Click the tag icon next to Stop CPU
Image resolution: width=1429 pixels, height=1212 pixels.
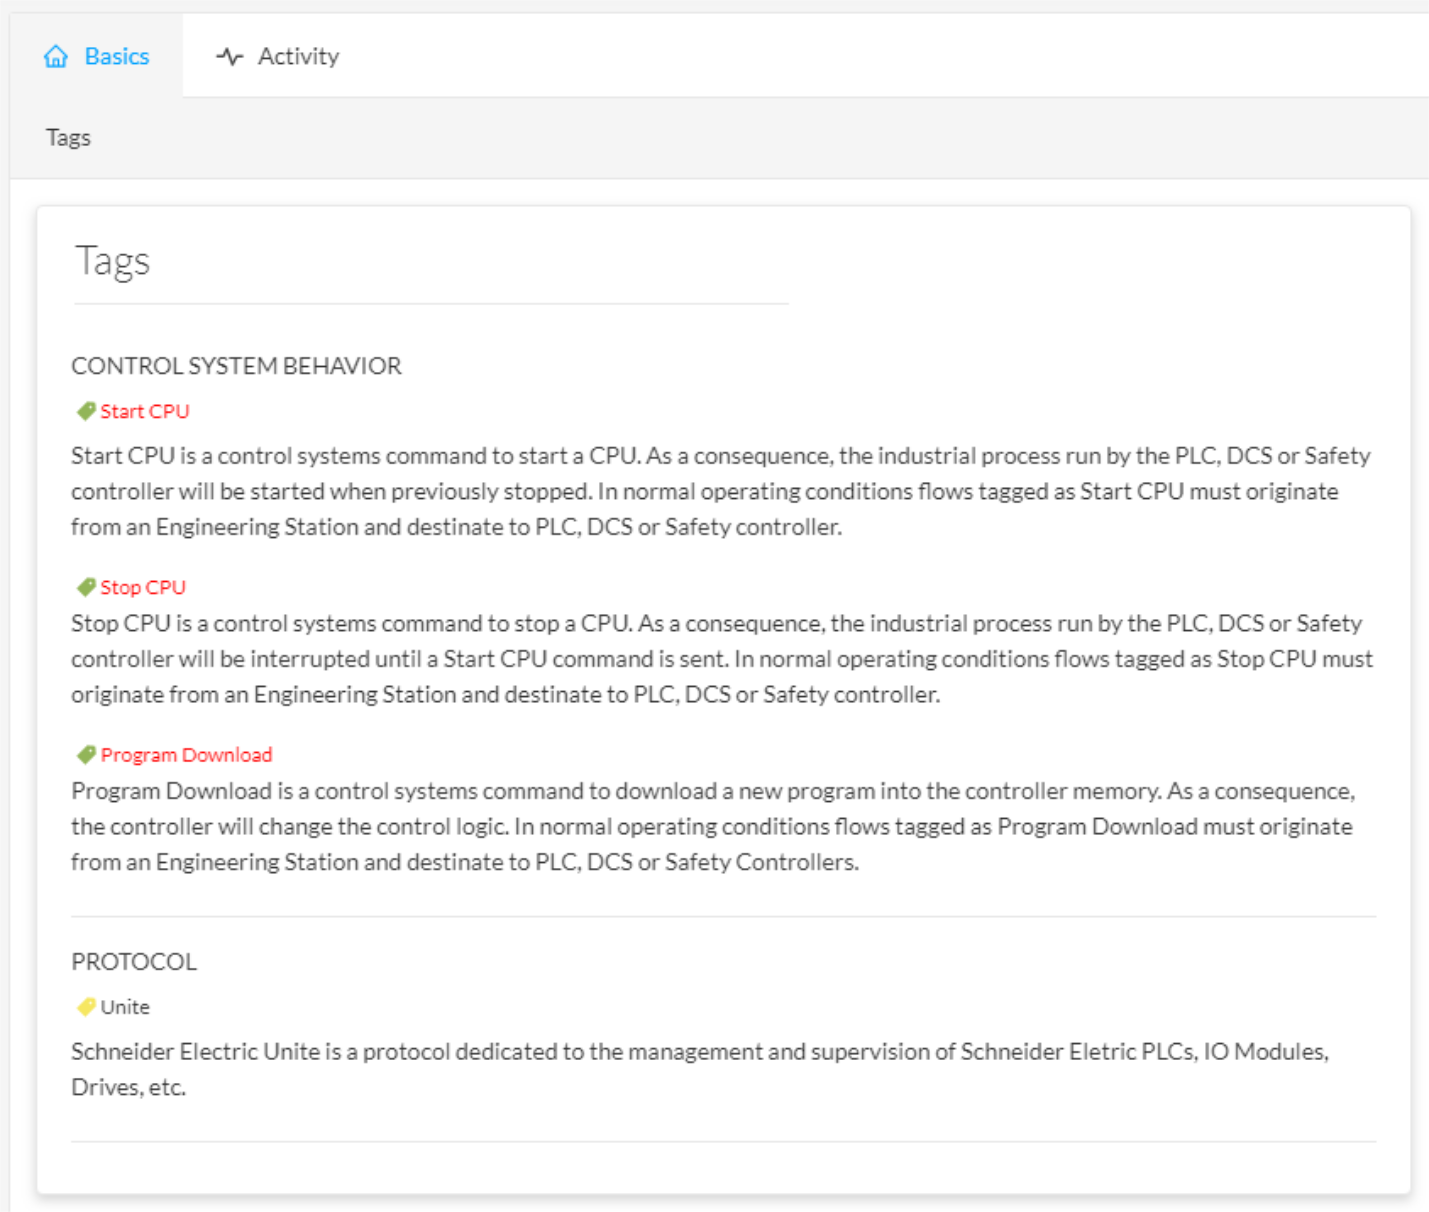click(86, 586)
